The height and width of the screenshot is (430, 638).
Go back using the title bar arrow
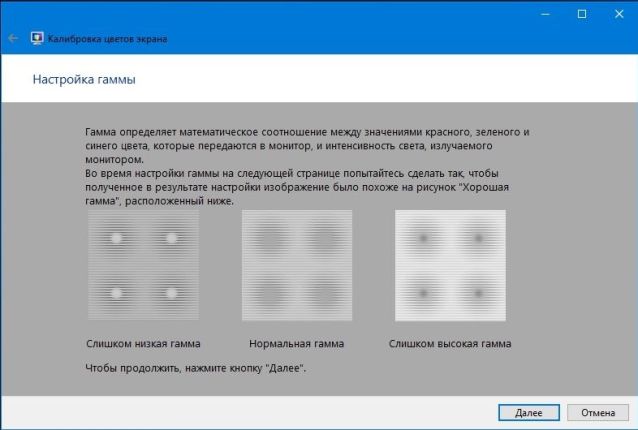click(x=13, y=39)
